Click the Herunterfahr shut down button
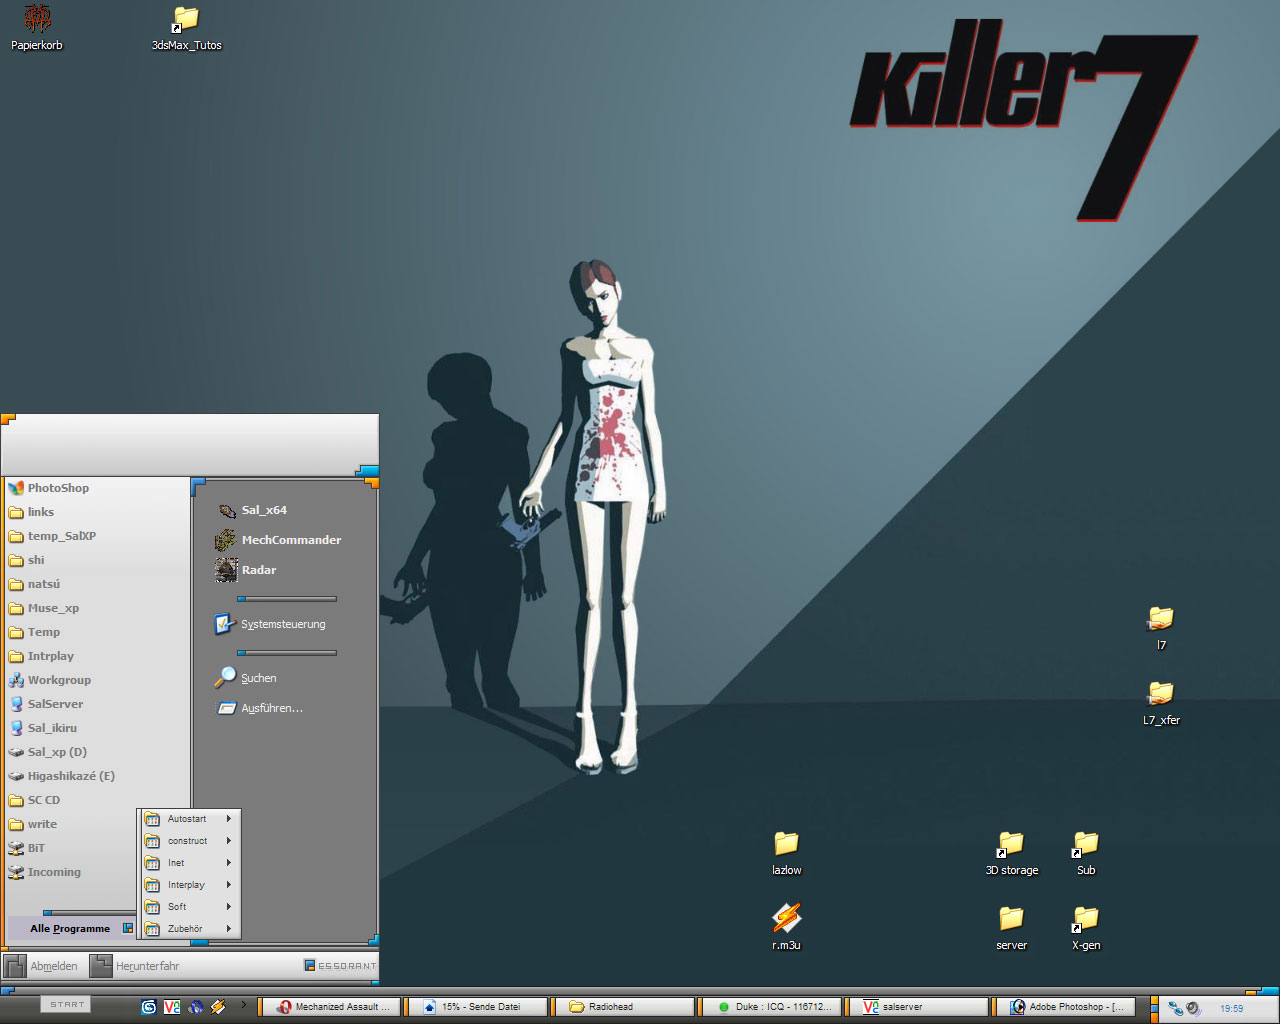1280x1024 pixels. click(135, 966)
